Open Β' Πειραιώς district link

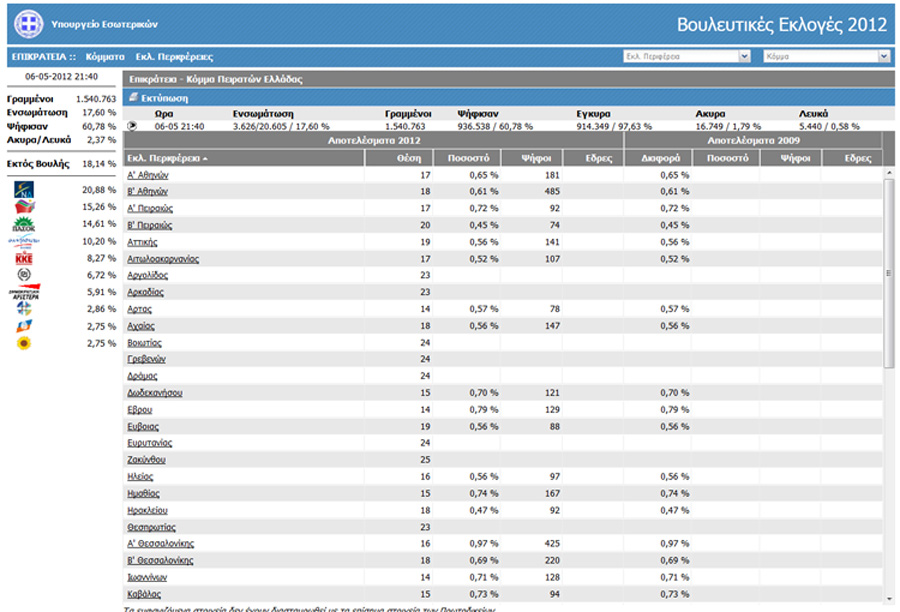149,225
